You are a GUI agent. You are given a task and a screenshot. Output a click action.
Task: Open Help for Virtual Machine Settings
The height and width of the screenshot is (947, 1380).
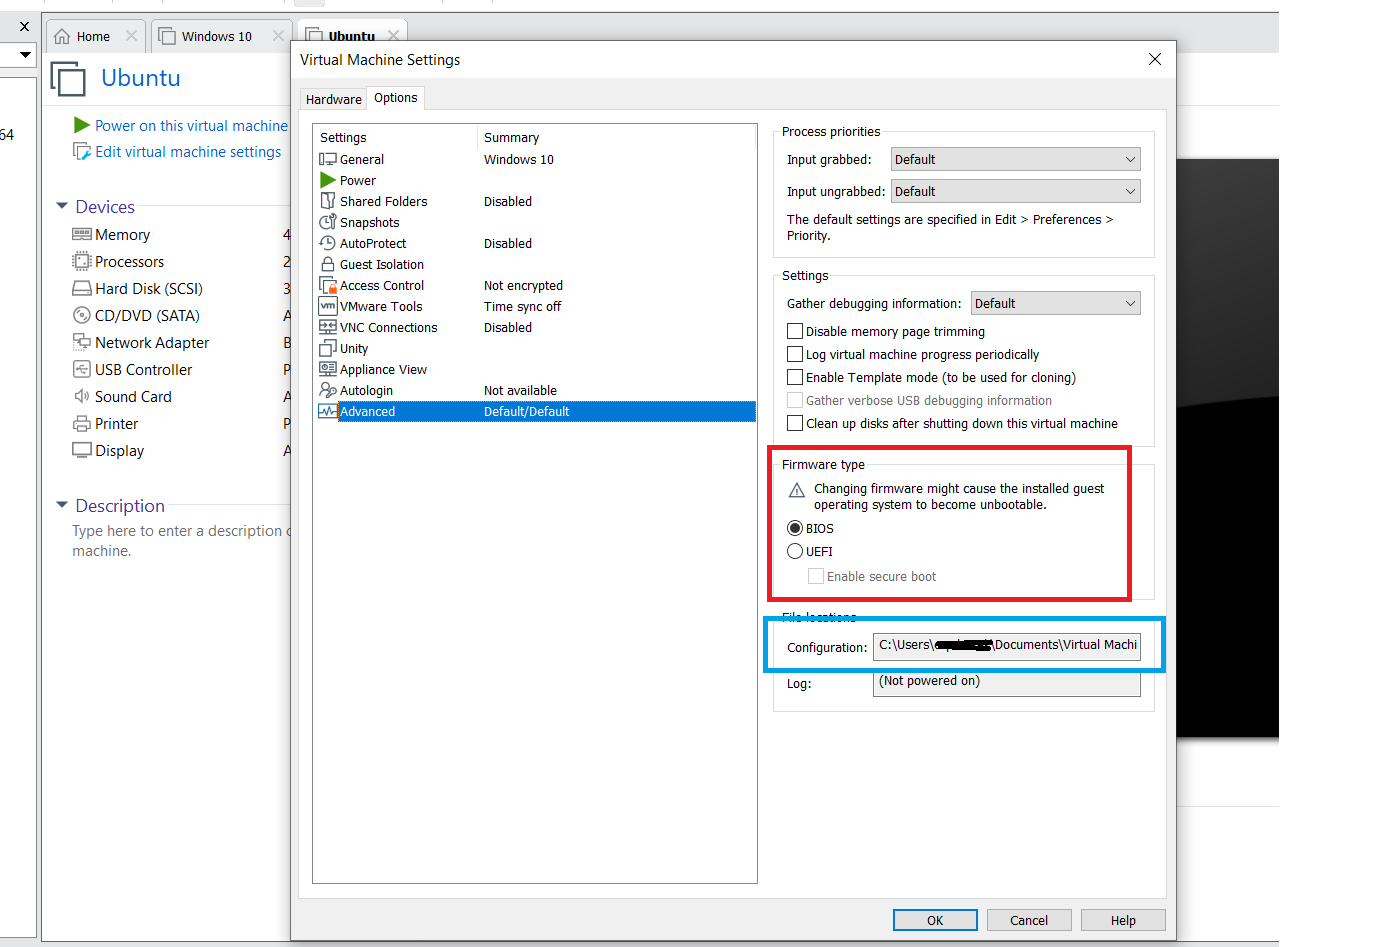click(x=1123, y=920)
